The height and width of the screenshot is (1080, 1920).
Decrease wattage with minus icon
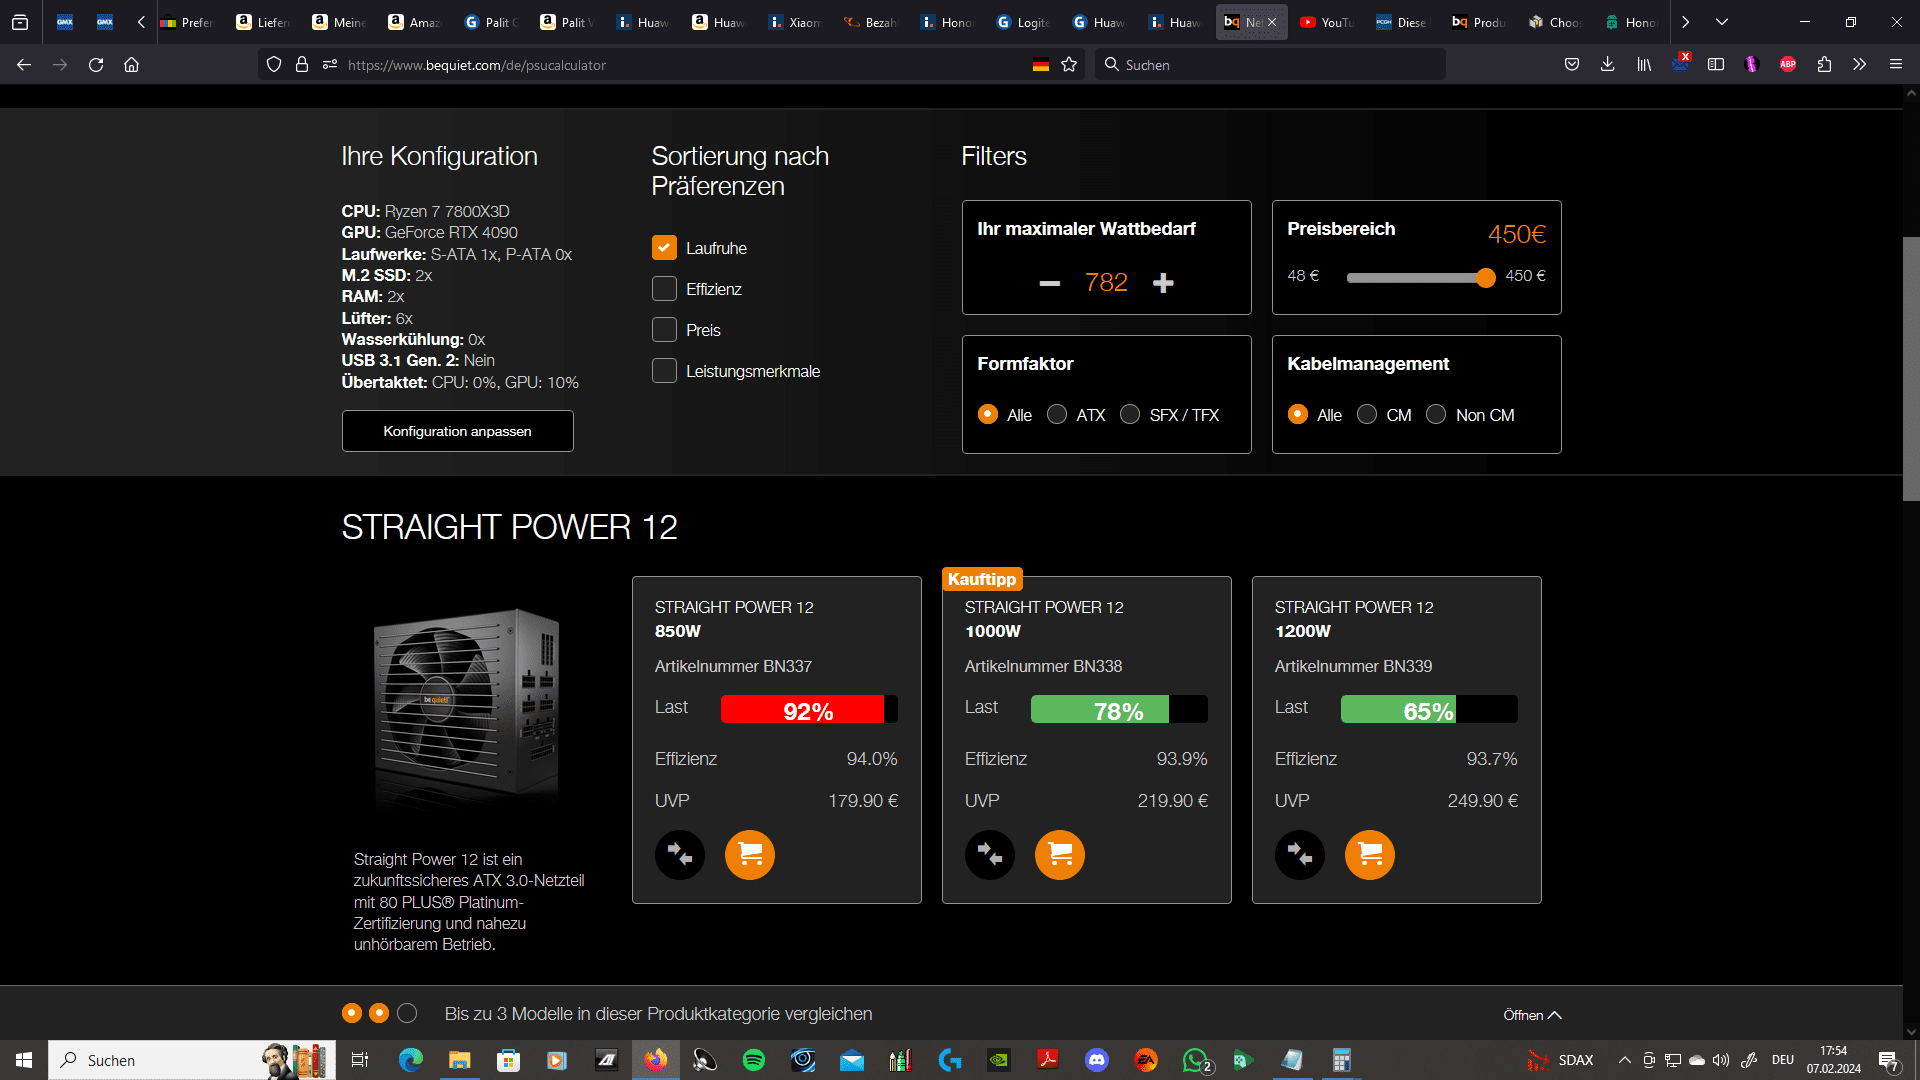[1049, 283]
